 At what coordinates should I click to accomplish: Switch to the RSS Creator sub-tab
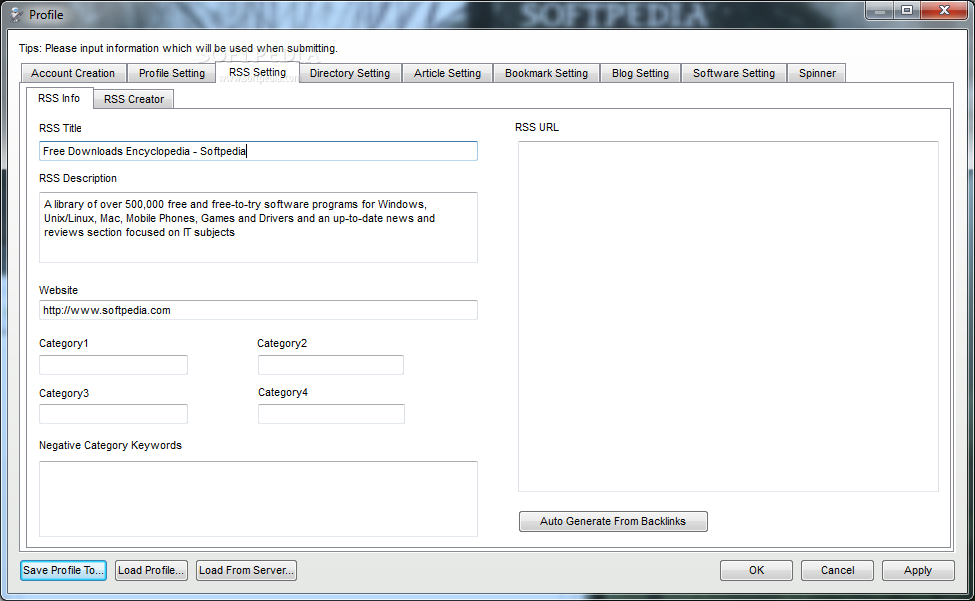pyautogui.click(x=134, y=99)
